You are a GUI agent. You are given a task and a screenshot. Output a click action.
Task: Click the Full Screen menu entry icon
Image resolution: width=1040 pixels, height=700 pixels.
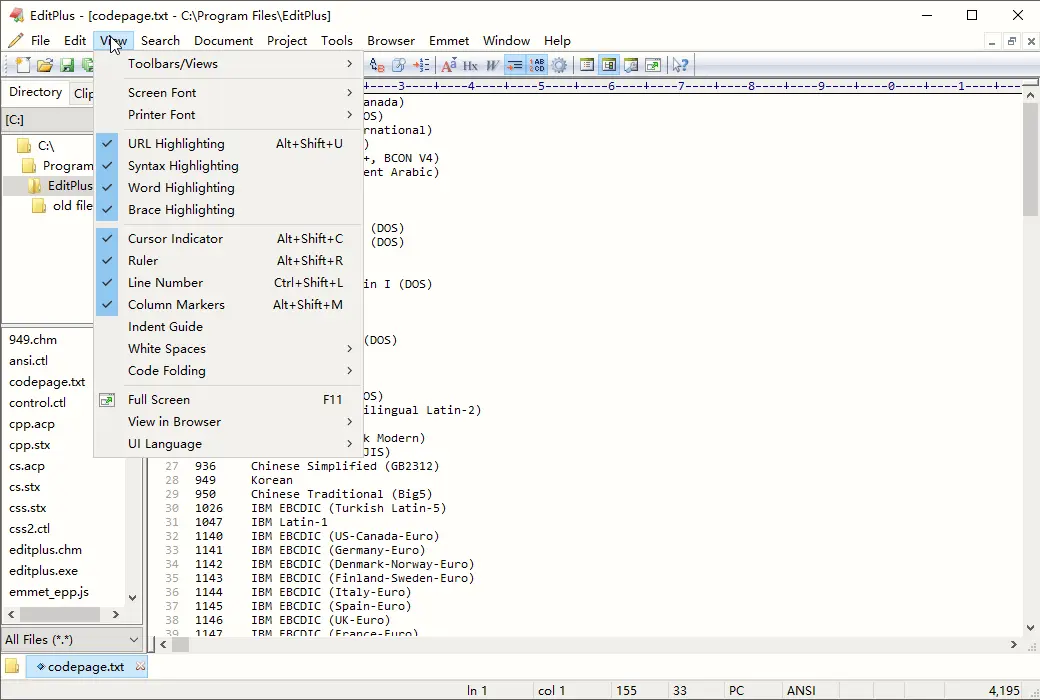pyautogui.click(x=107, y=399)
